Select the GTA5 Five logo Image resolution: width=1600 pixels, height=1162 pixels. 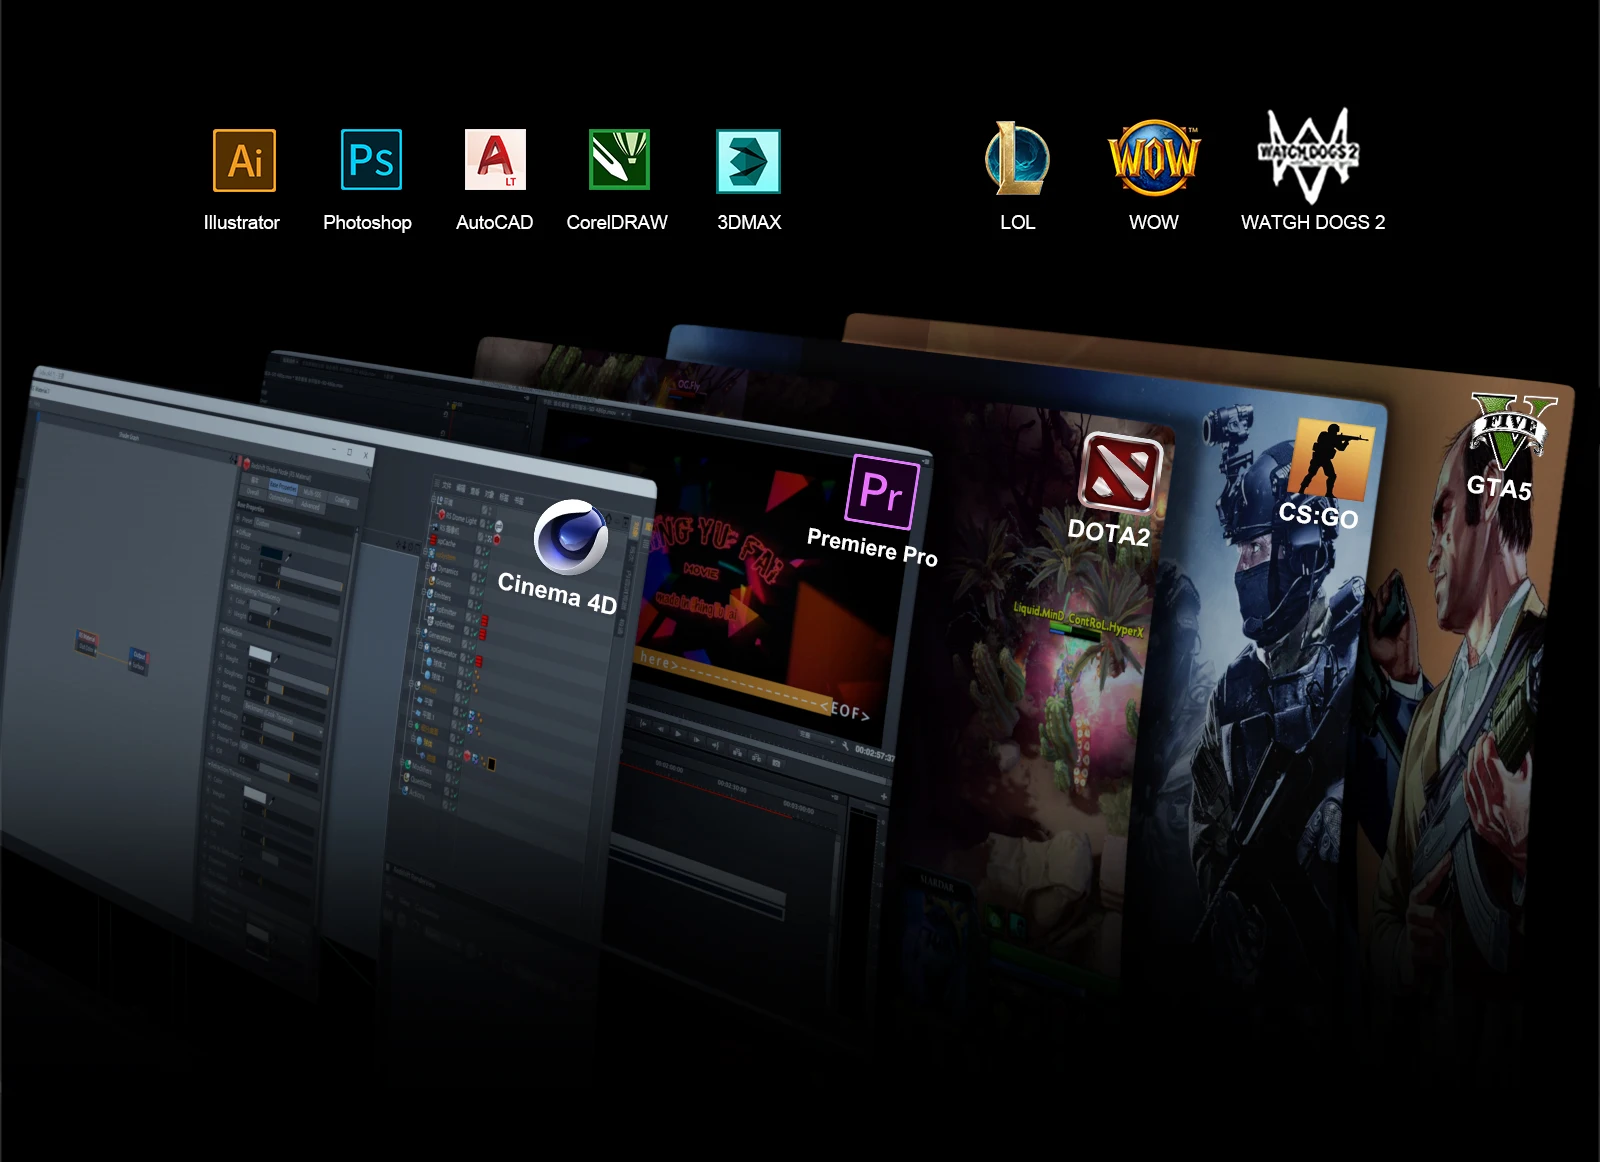coord(1513,430)
